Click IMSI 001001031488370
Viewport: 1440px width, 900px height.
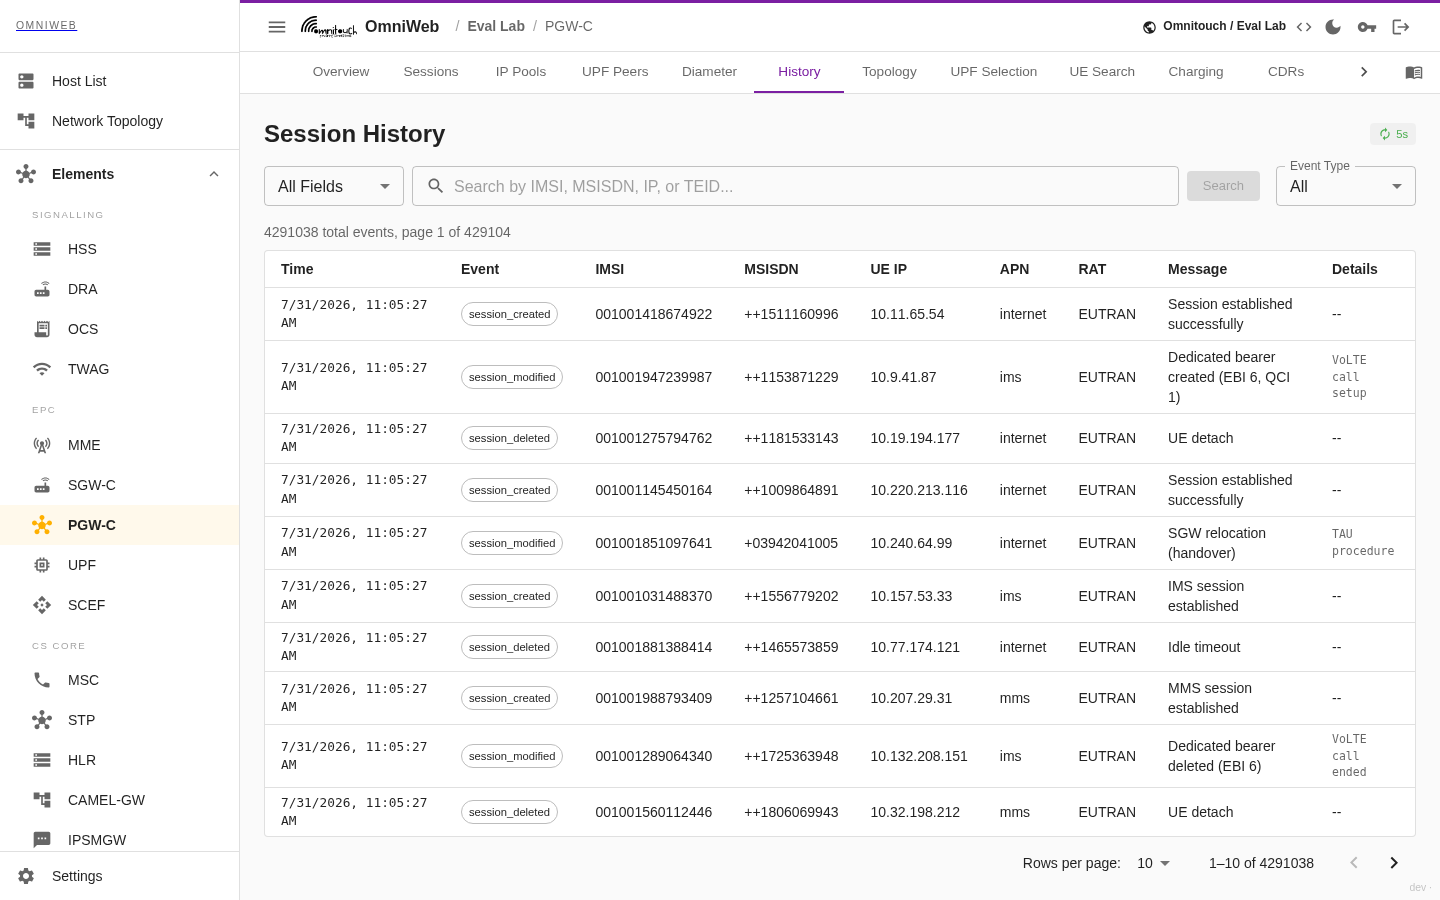tap(654, 596)
